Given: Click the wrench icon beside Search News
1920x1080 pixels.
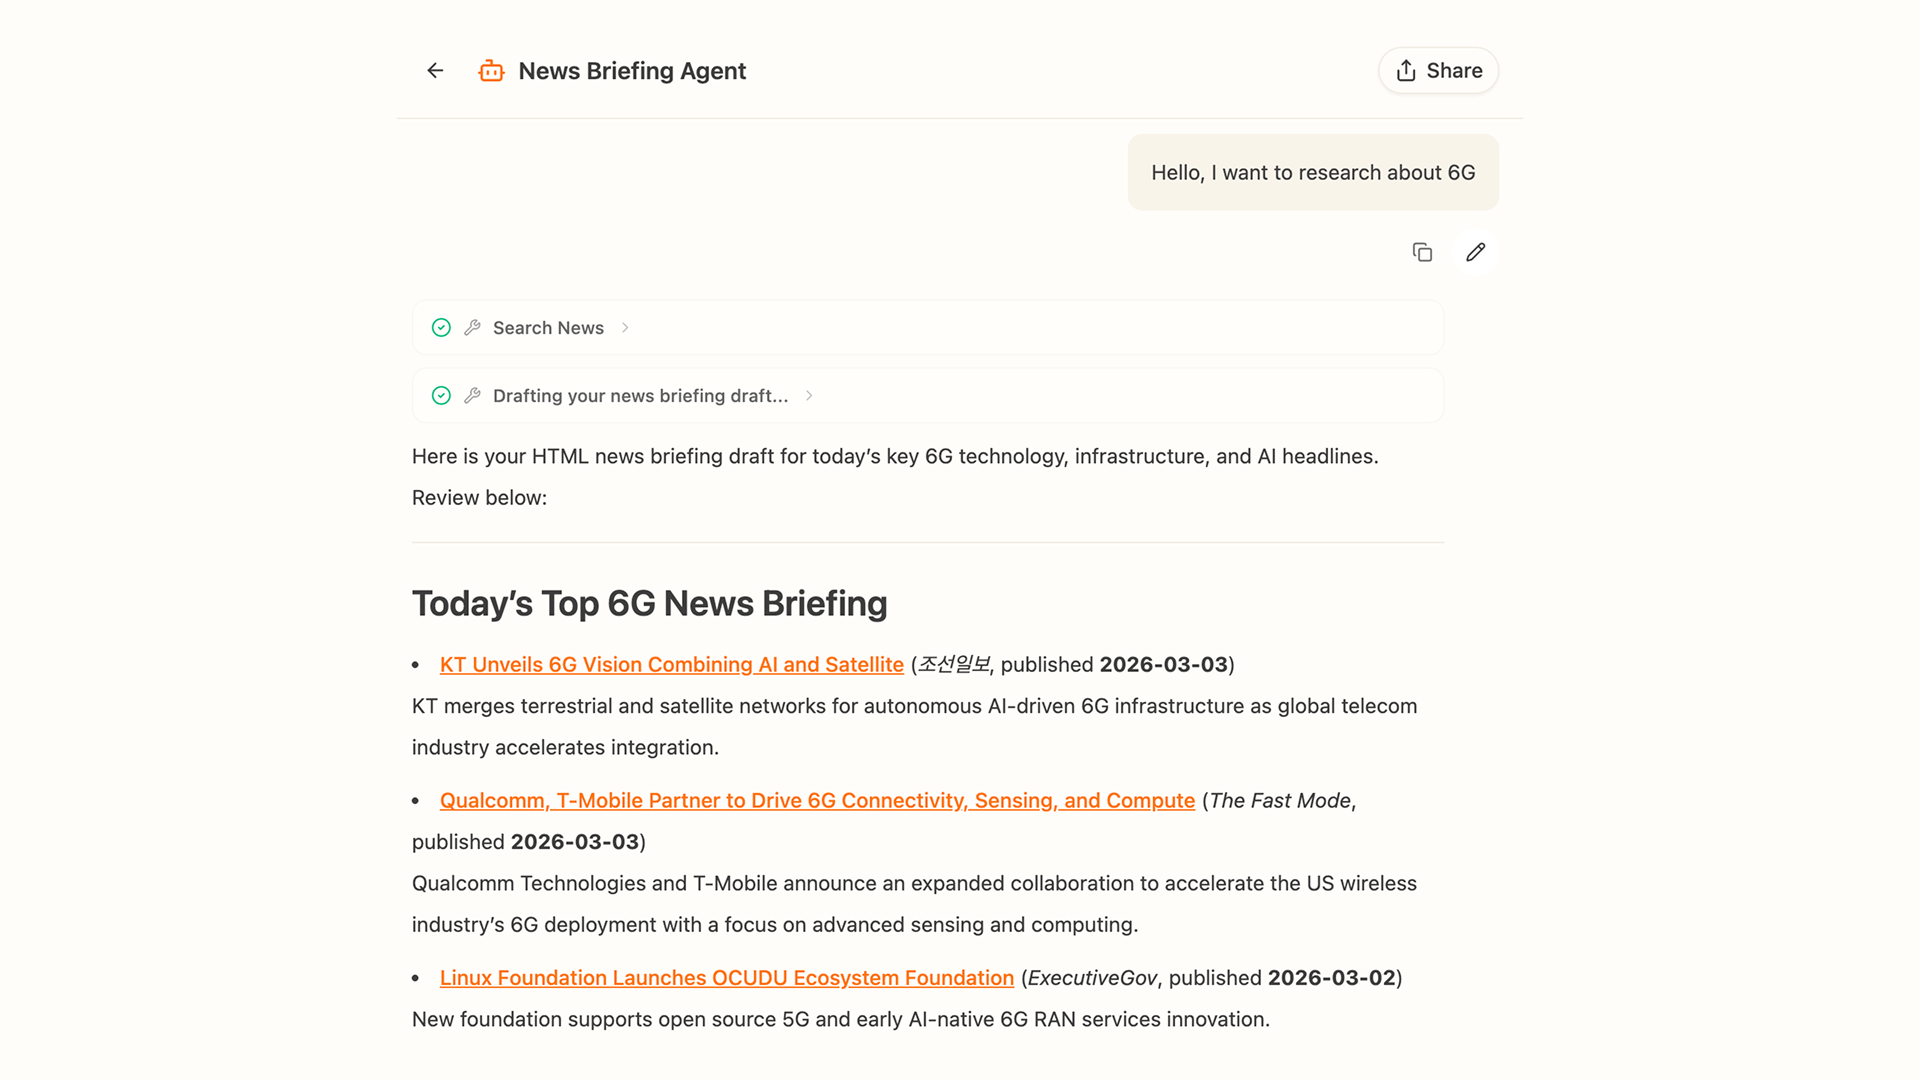Looking at the screenshot, I should tap(473, 328).
